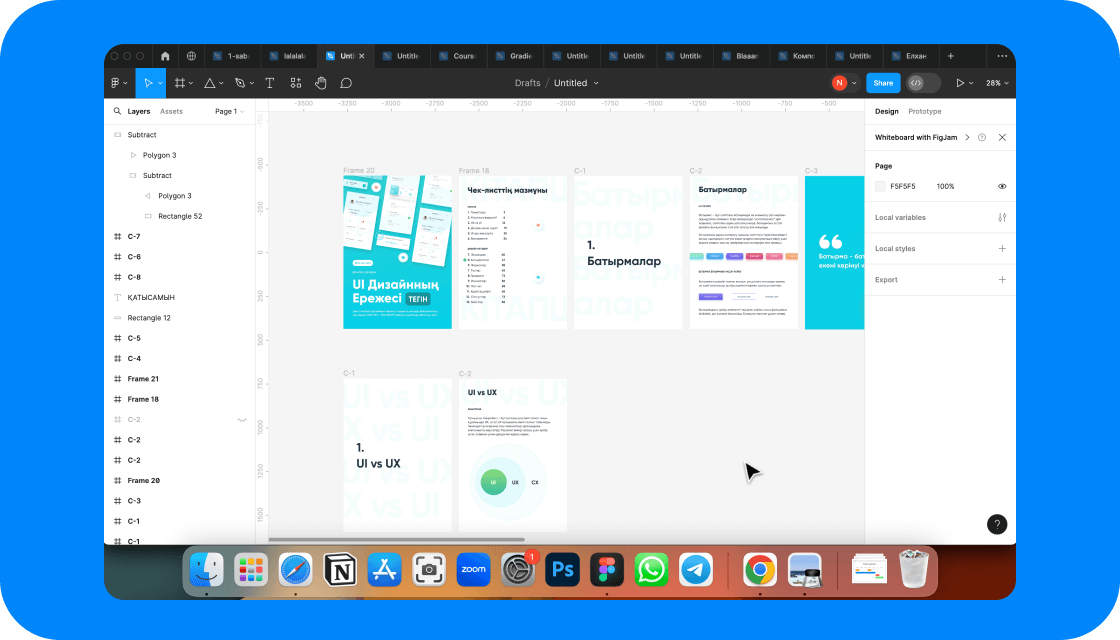Select the Comment tool

pyautogui.click(x=347, y=83)
